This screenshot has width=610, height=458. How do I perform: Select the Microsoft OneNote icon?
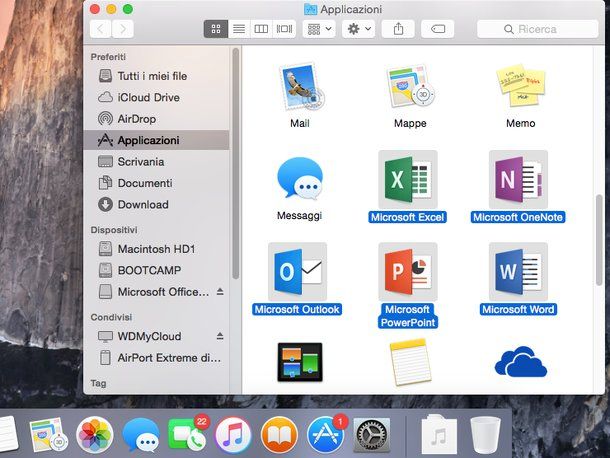click(x=518, y=179)
